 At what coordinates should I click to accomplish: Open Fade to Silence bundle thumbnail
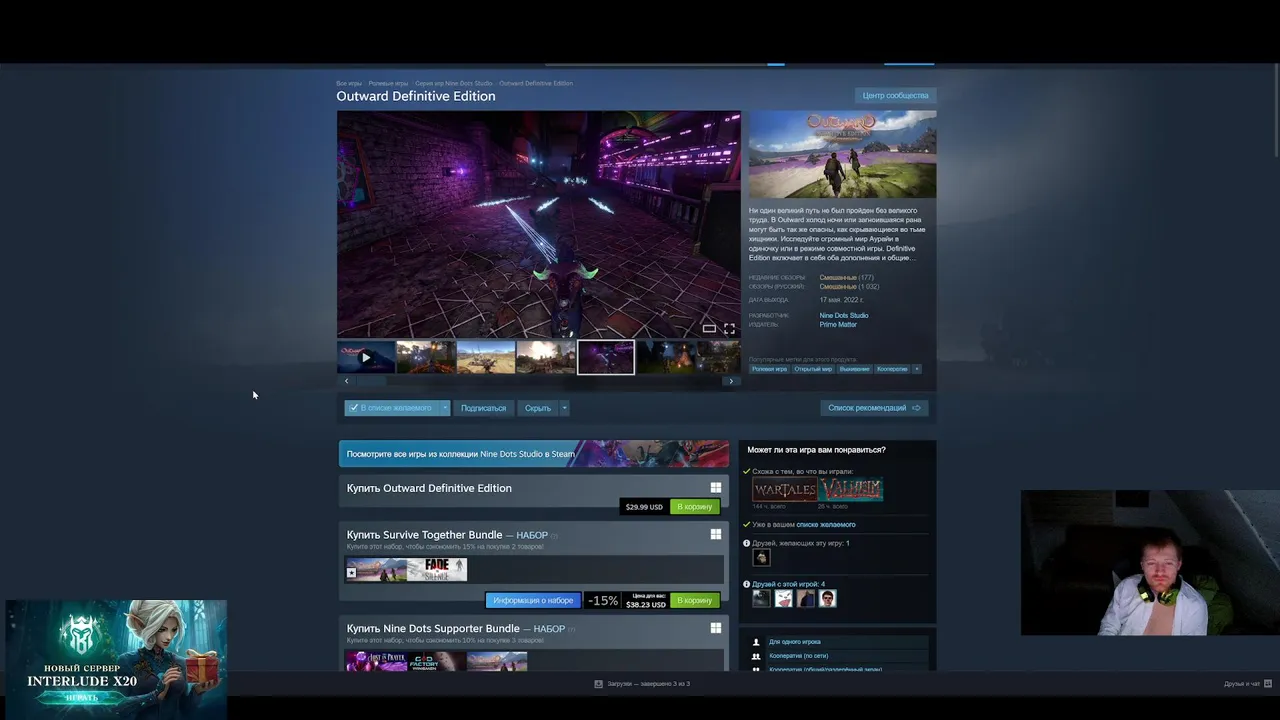437,570
